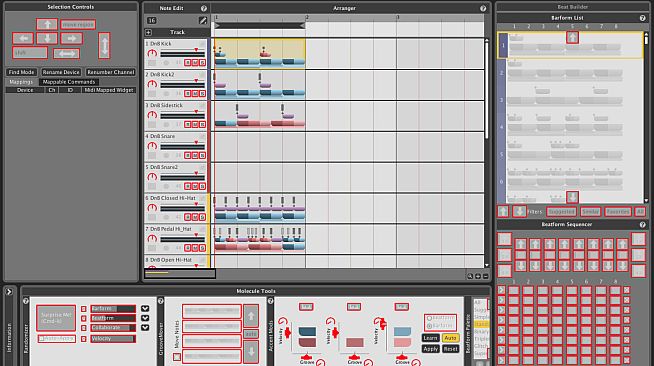Click the vertical double-arrow in Selection Controls
This screenshot has height=366, width=654.
104,45
